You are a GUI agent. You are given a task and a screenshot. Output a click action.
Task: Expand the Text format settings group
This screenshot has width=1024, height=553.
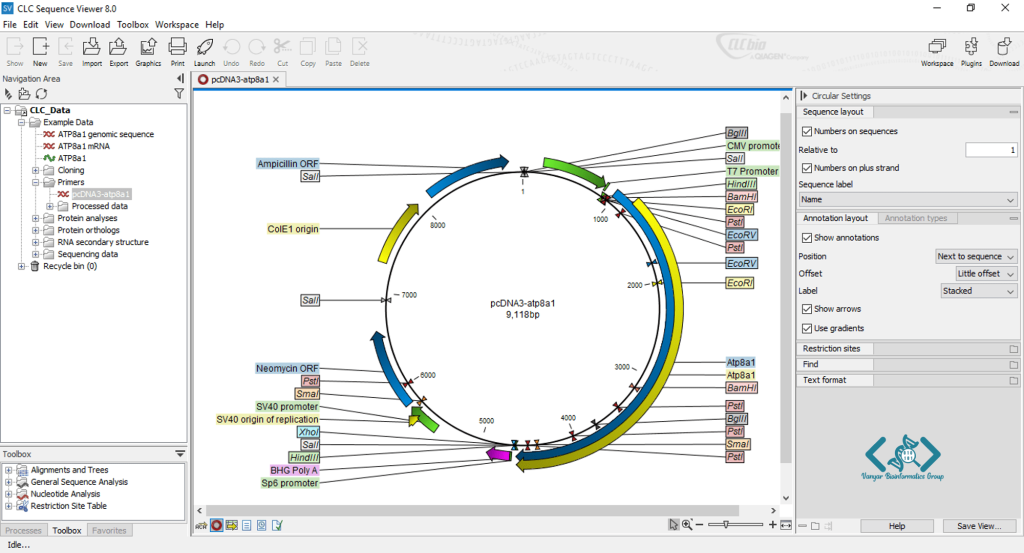coord(1014,380)
